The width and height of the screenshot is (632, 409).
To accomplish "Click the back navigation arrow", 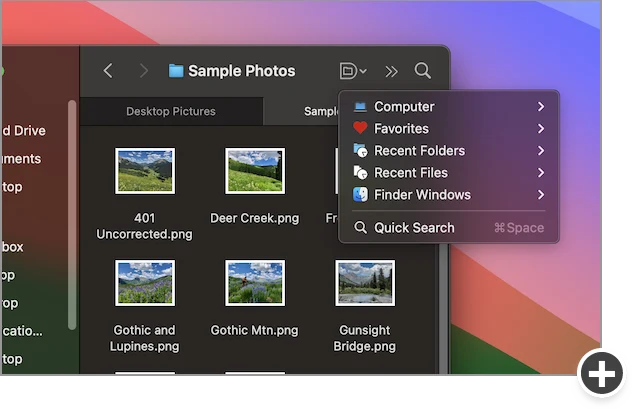I will [x=108, y=71].
